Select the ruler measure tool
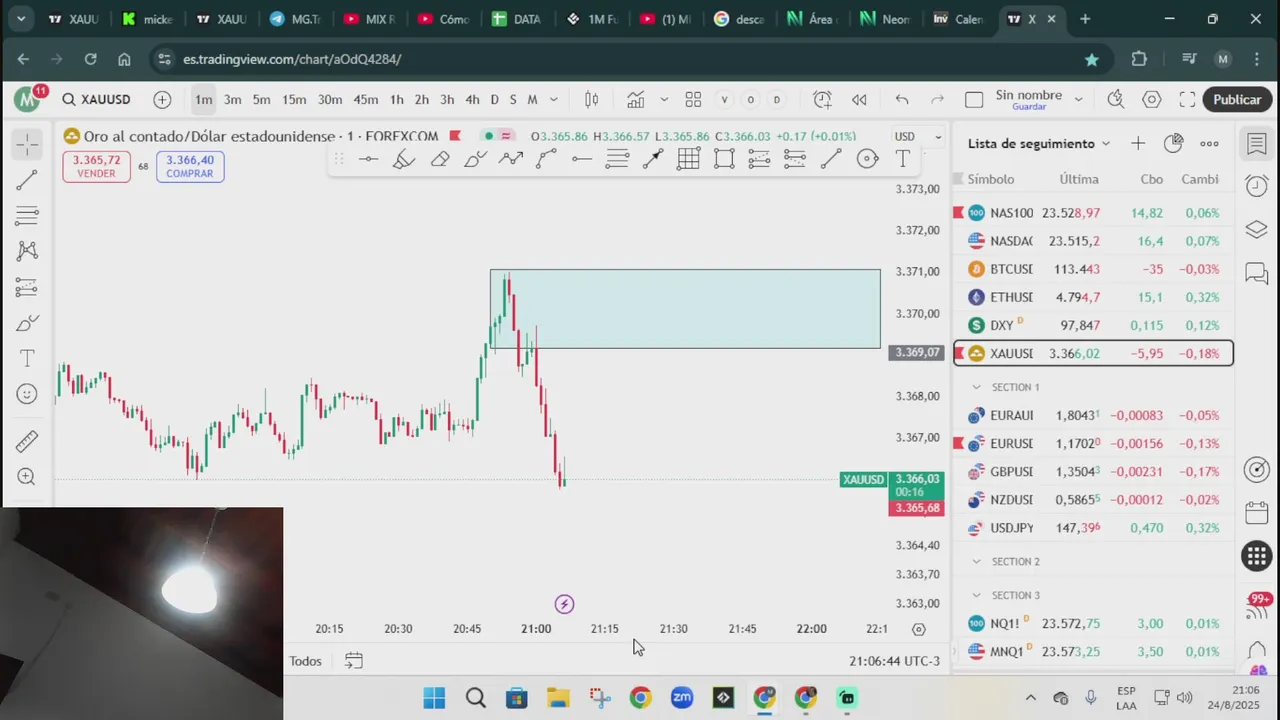The width and height of the screenshot is (1280, 720). point(27,441)
